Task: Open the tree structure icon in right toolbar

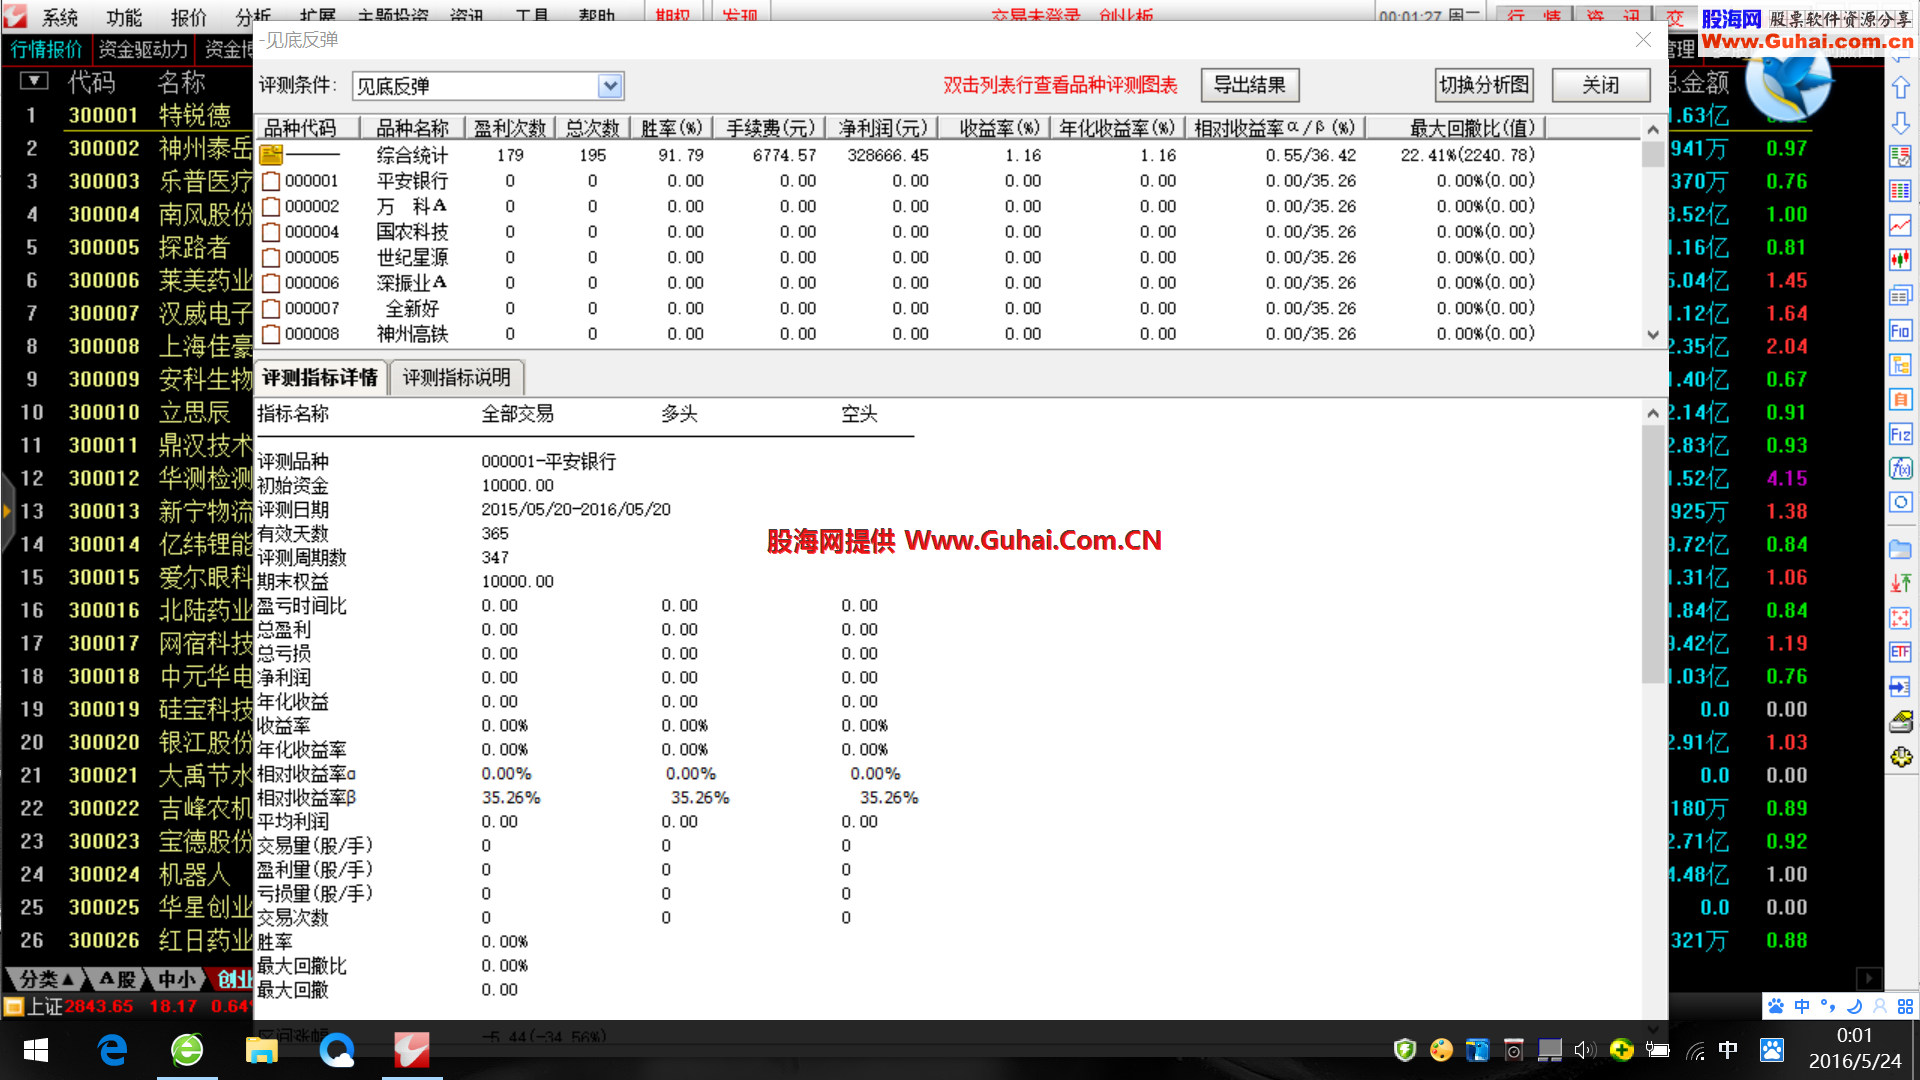Action: [x=1901, y=364]
